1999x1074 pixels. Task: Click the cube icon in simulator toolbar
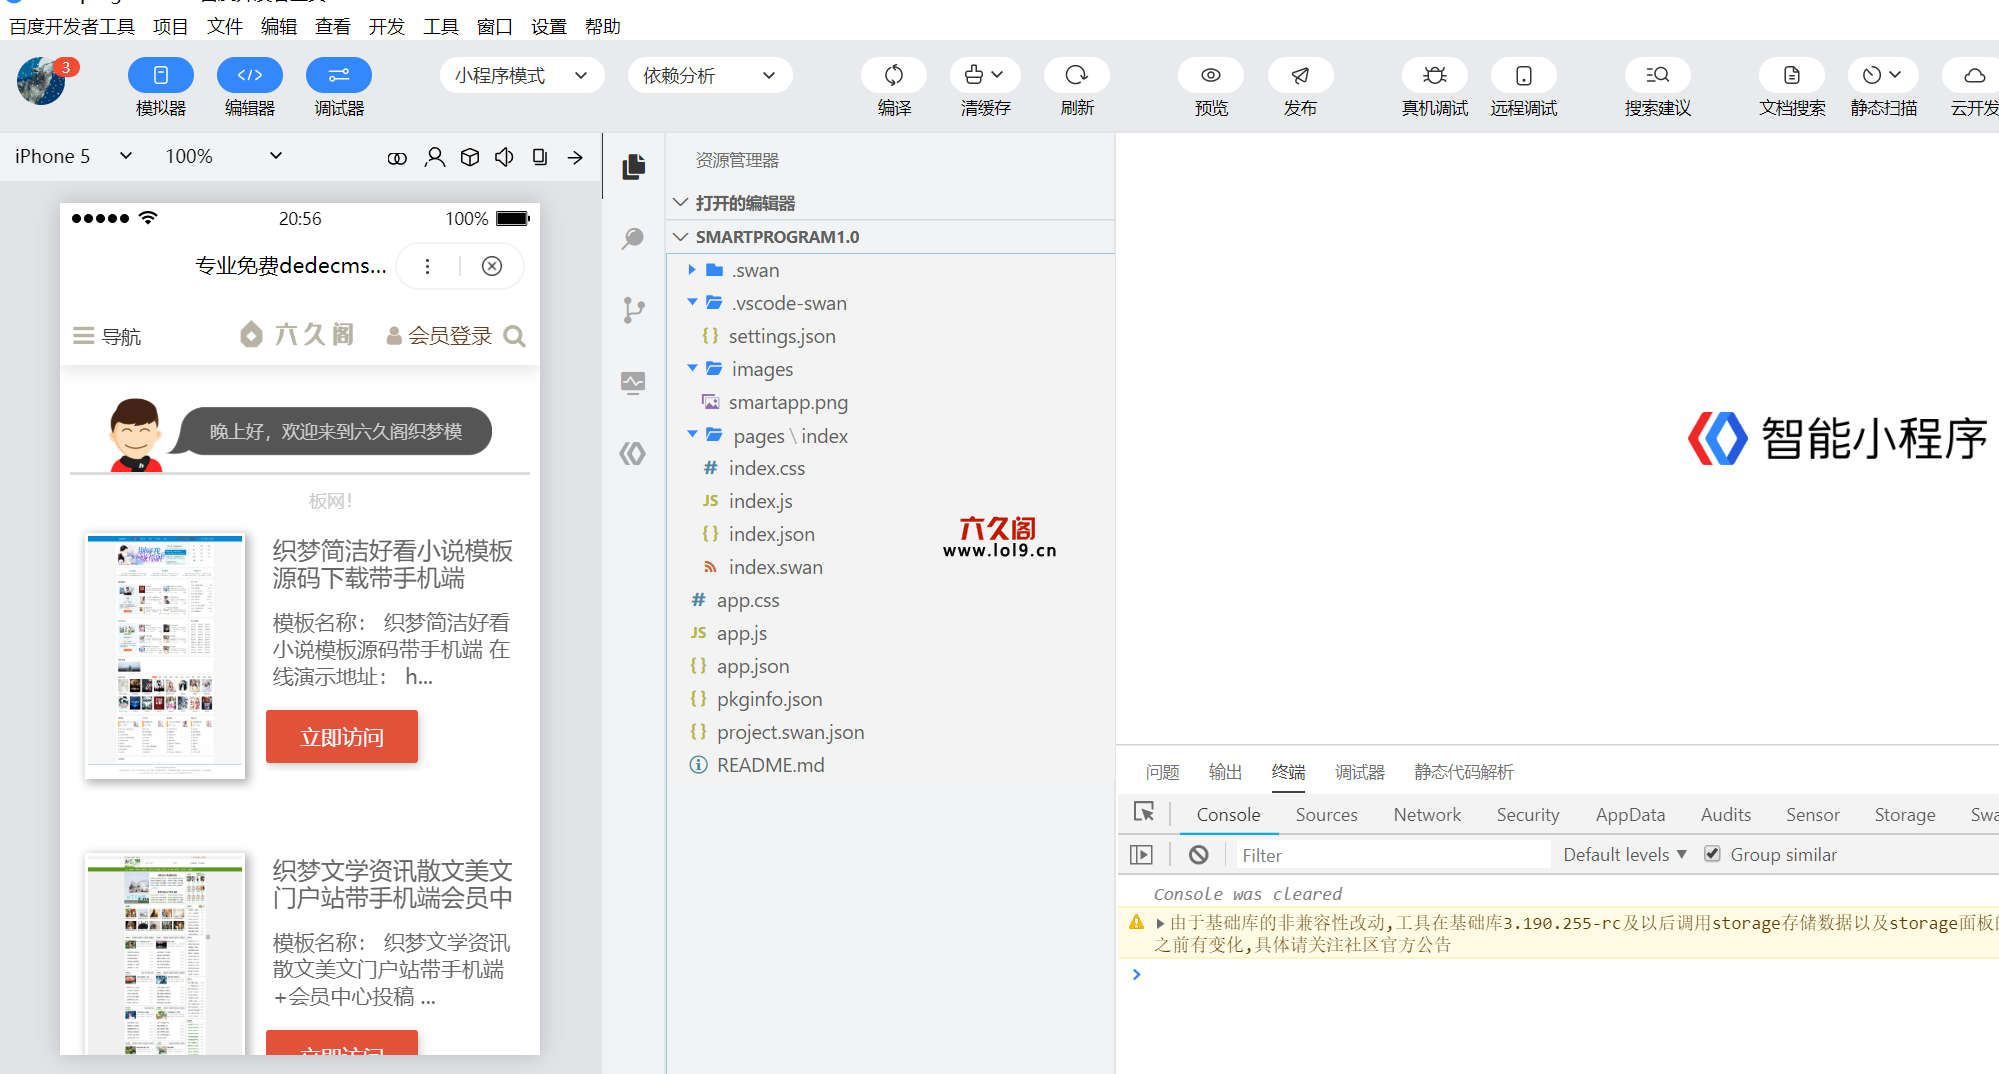469,157
